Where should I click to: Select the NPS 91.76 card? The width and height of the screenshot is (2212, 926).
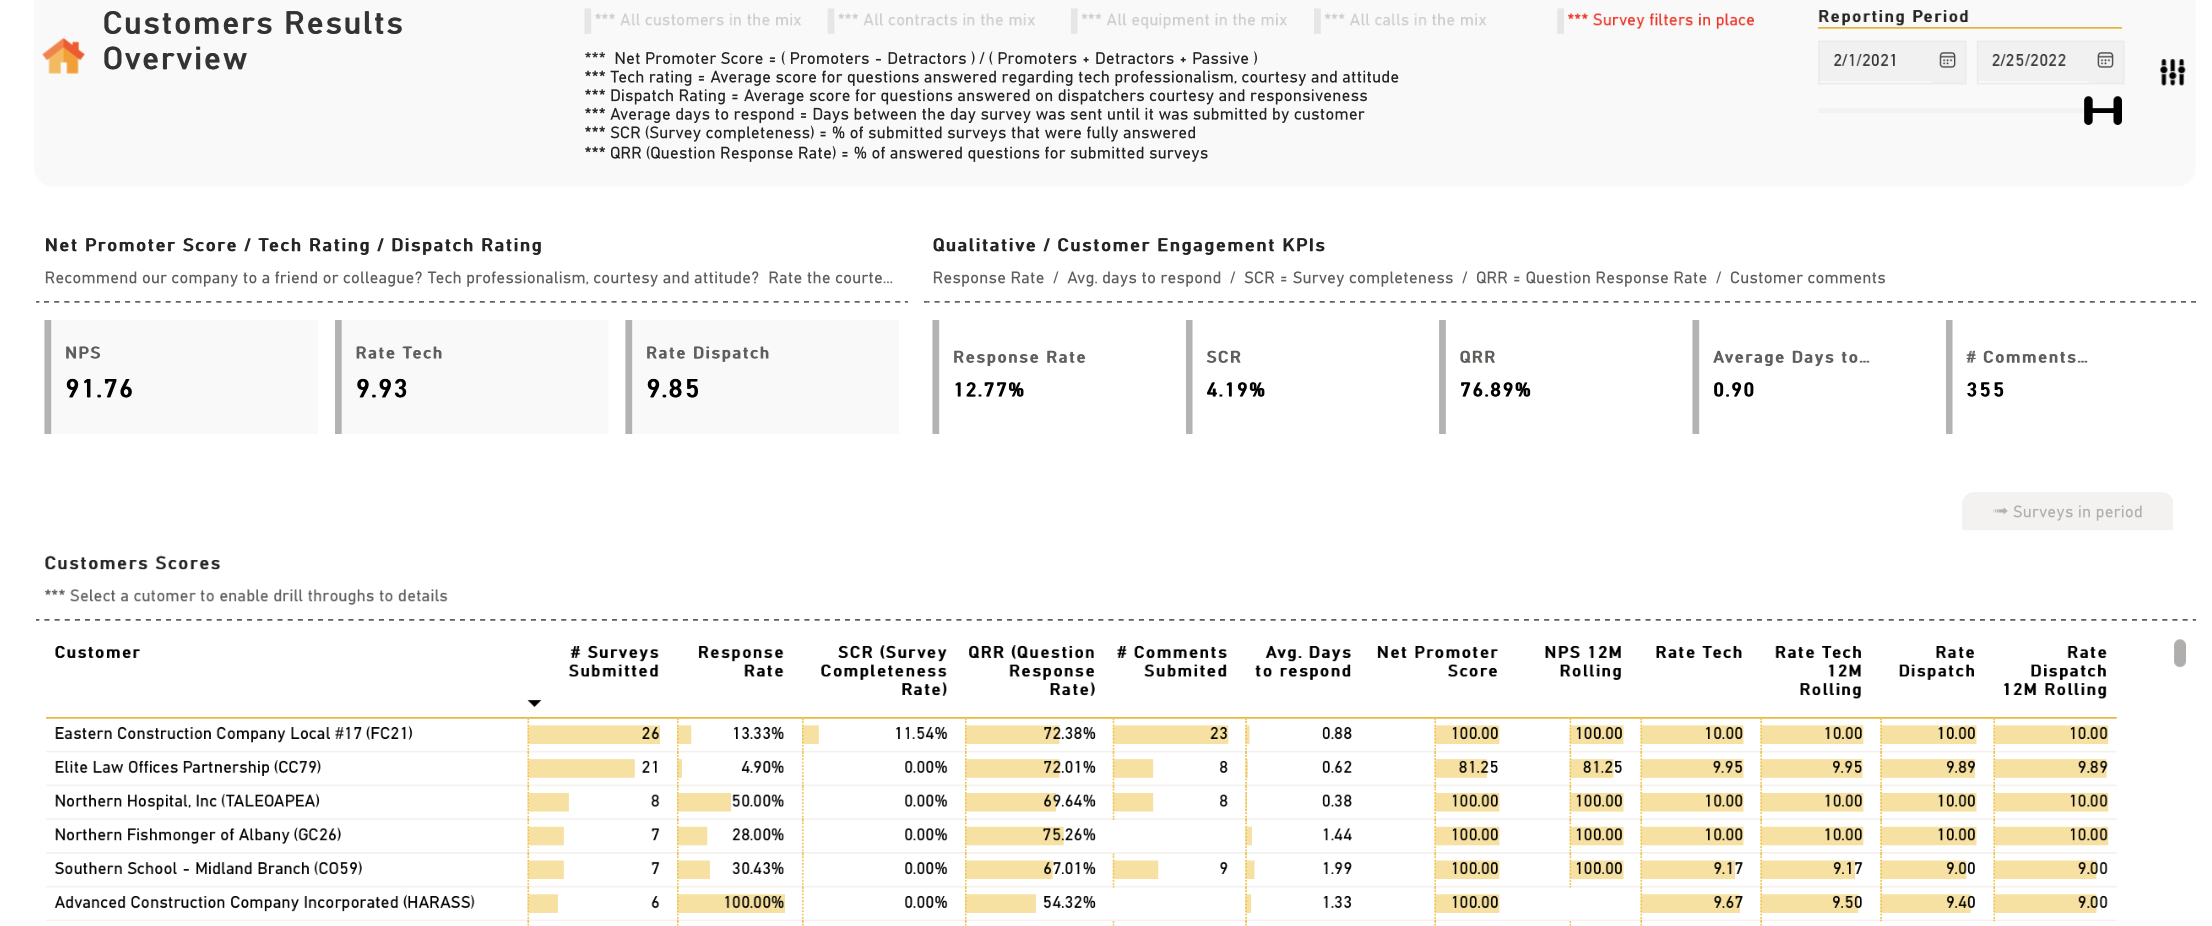point(181,377)
